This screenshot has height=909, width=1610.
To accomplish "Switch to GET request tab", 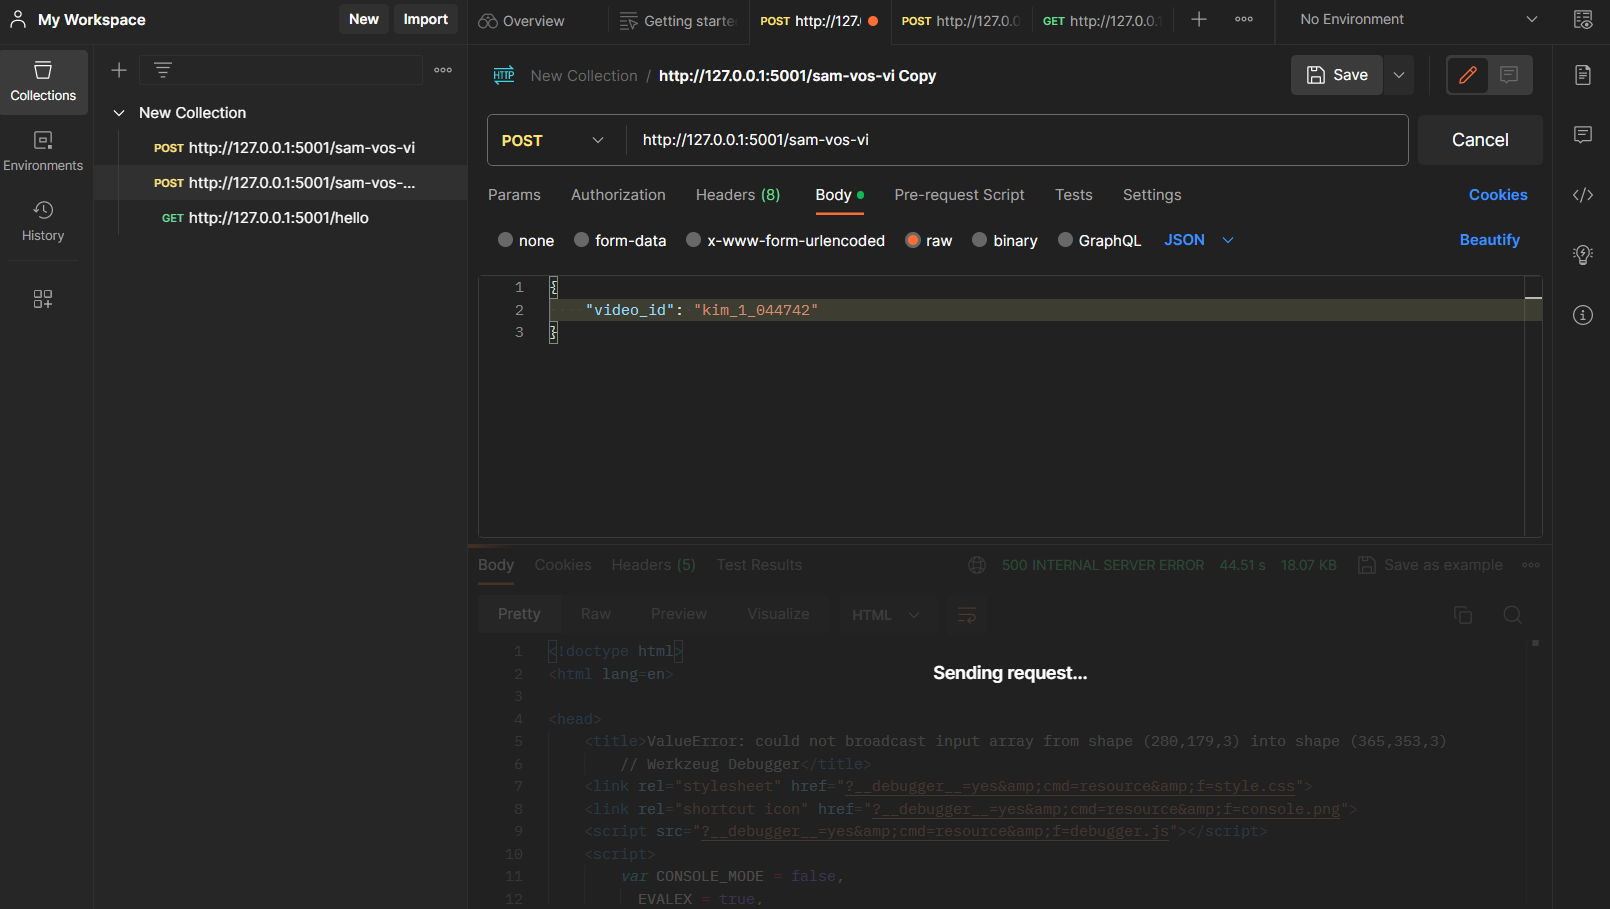I will (x=1102, y=20).
